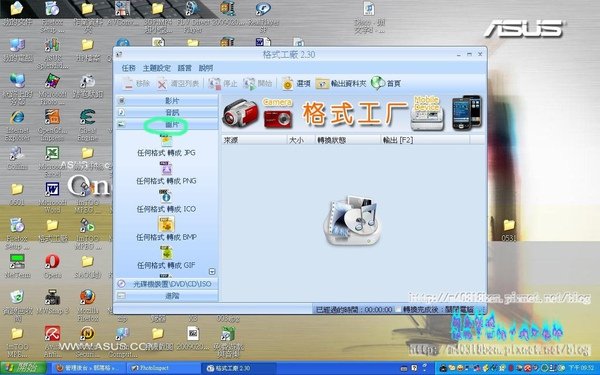Open the 輸出資料夾 output folder
Image resolution: width=600 pixels, height=375 pixels.
340,83
